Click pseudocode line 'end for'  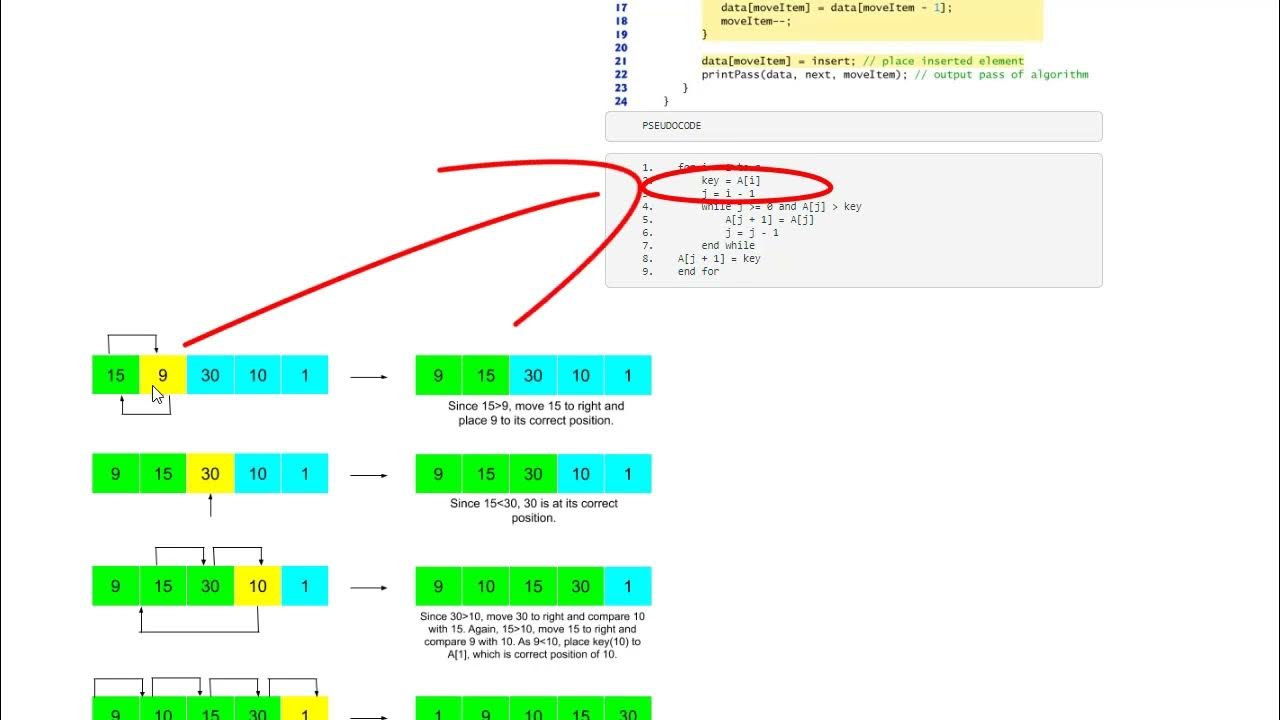click(698, 272)
